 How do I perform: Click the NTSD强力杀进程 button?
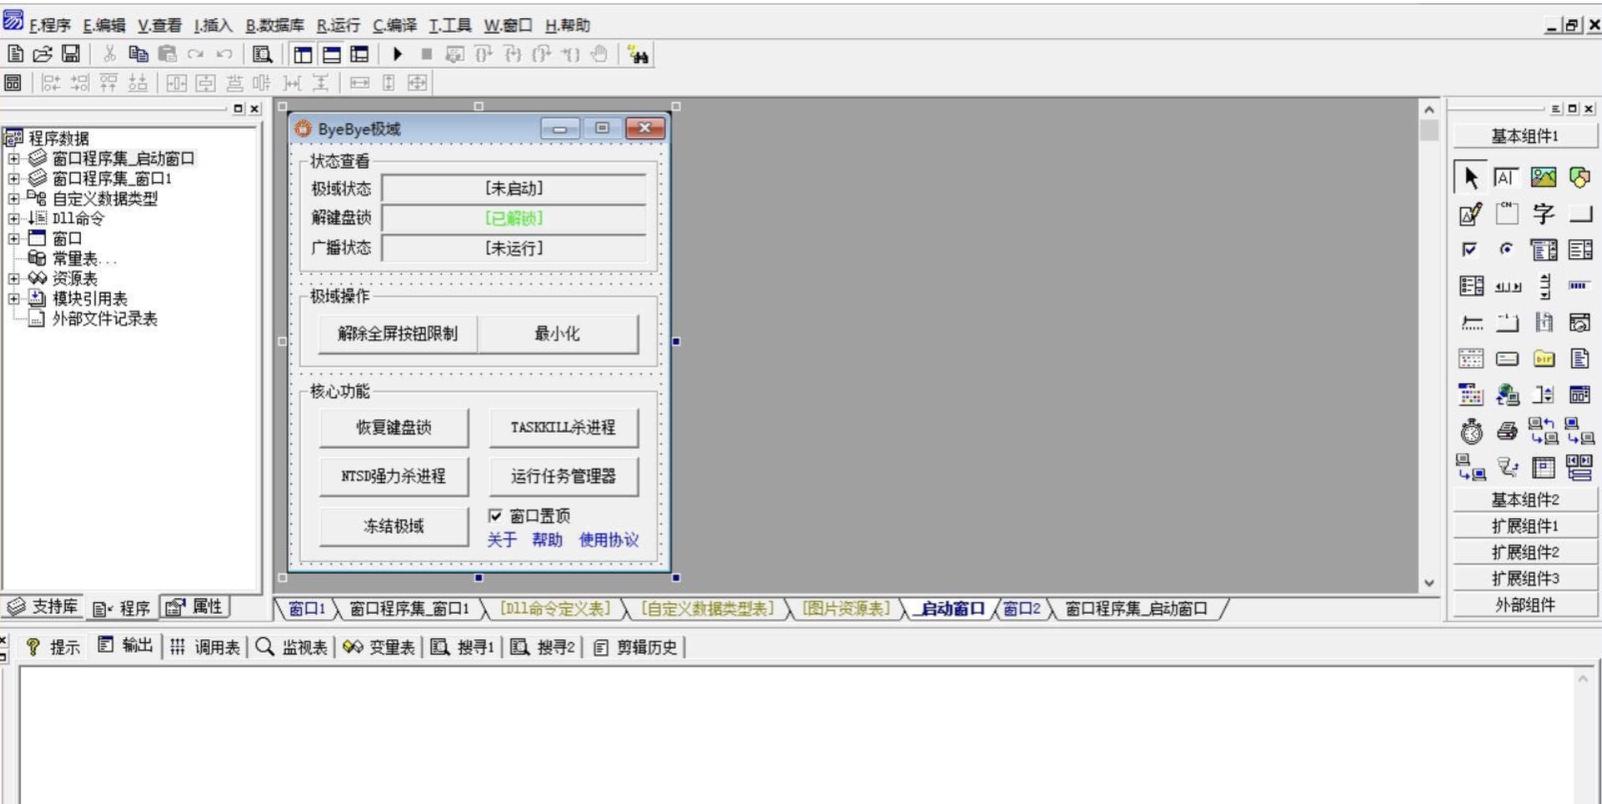point(394,476)
